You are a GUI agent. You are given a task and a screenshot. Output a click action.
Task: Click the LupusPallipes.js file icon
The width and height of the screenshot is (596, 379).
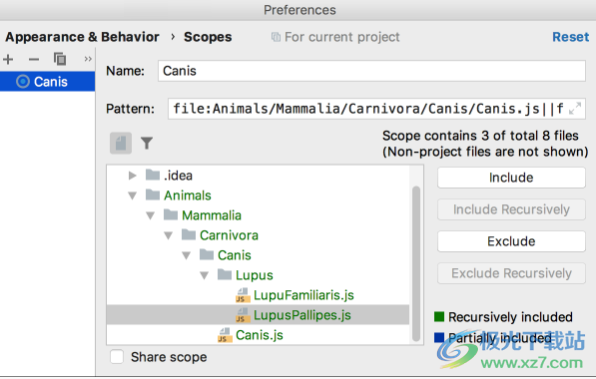[243, 315]
